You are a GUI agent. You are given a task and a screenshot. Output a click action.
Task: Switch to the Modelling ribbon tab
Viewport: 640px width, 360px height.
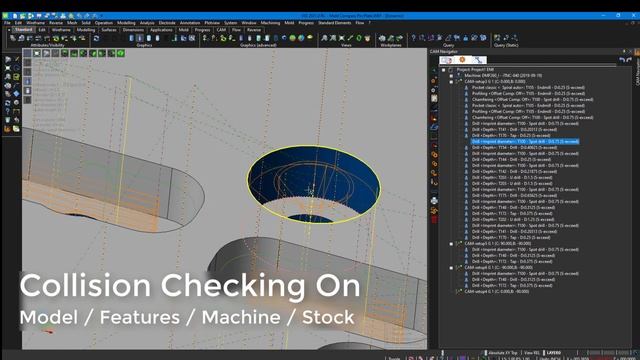86,30
